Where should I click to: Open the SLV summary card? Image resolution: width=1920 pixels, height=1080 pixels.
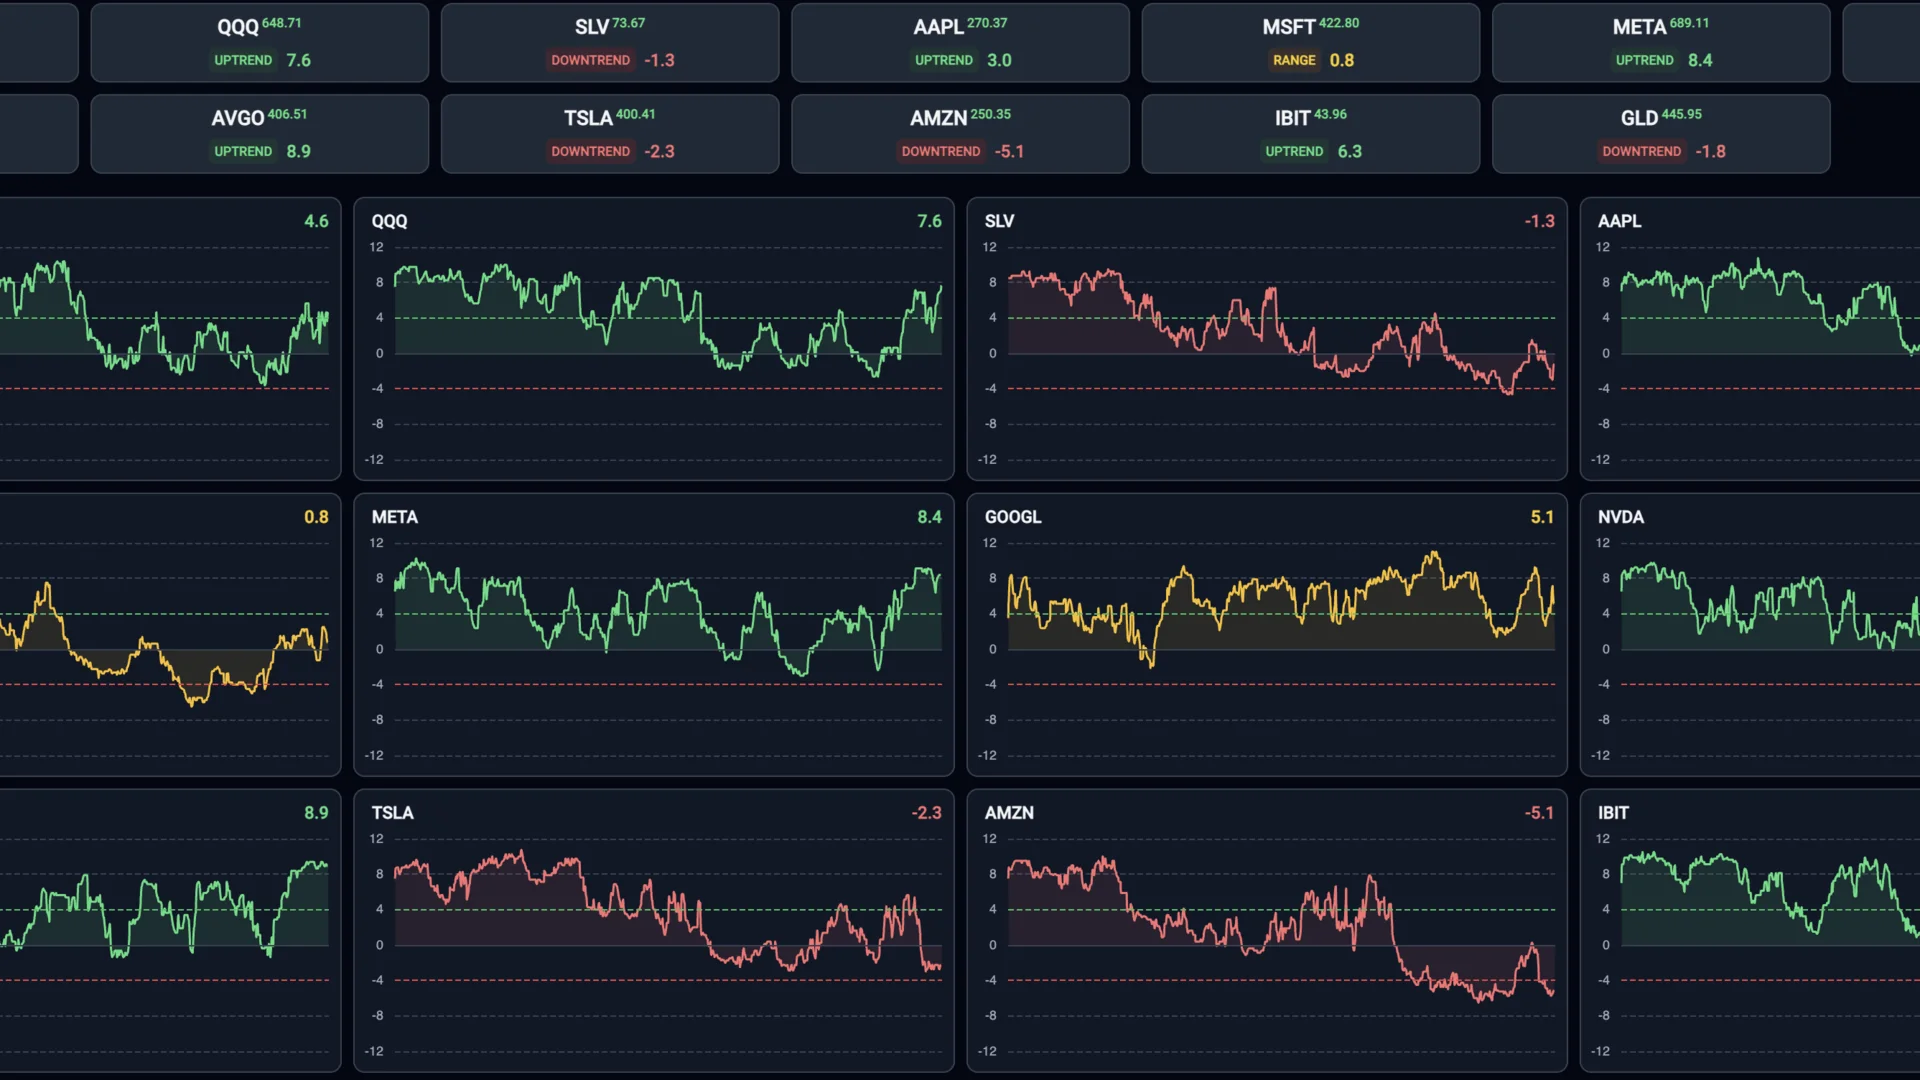tap(609, 42)
